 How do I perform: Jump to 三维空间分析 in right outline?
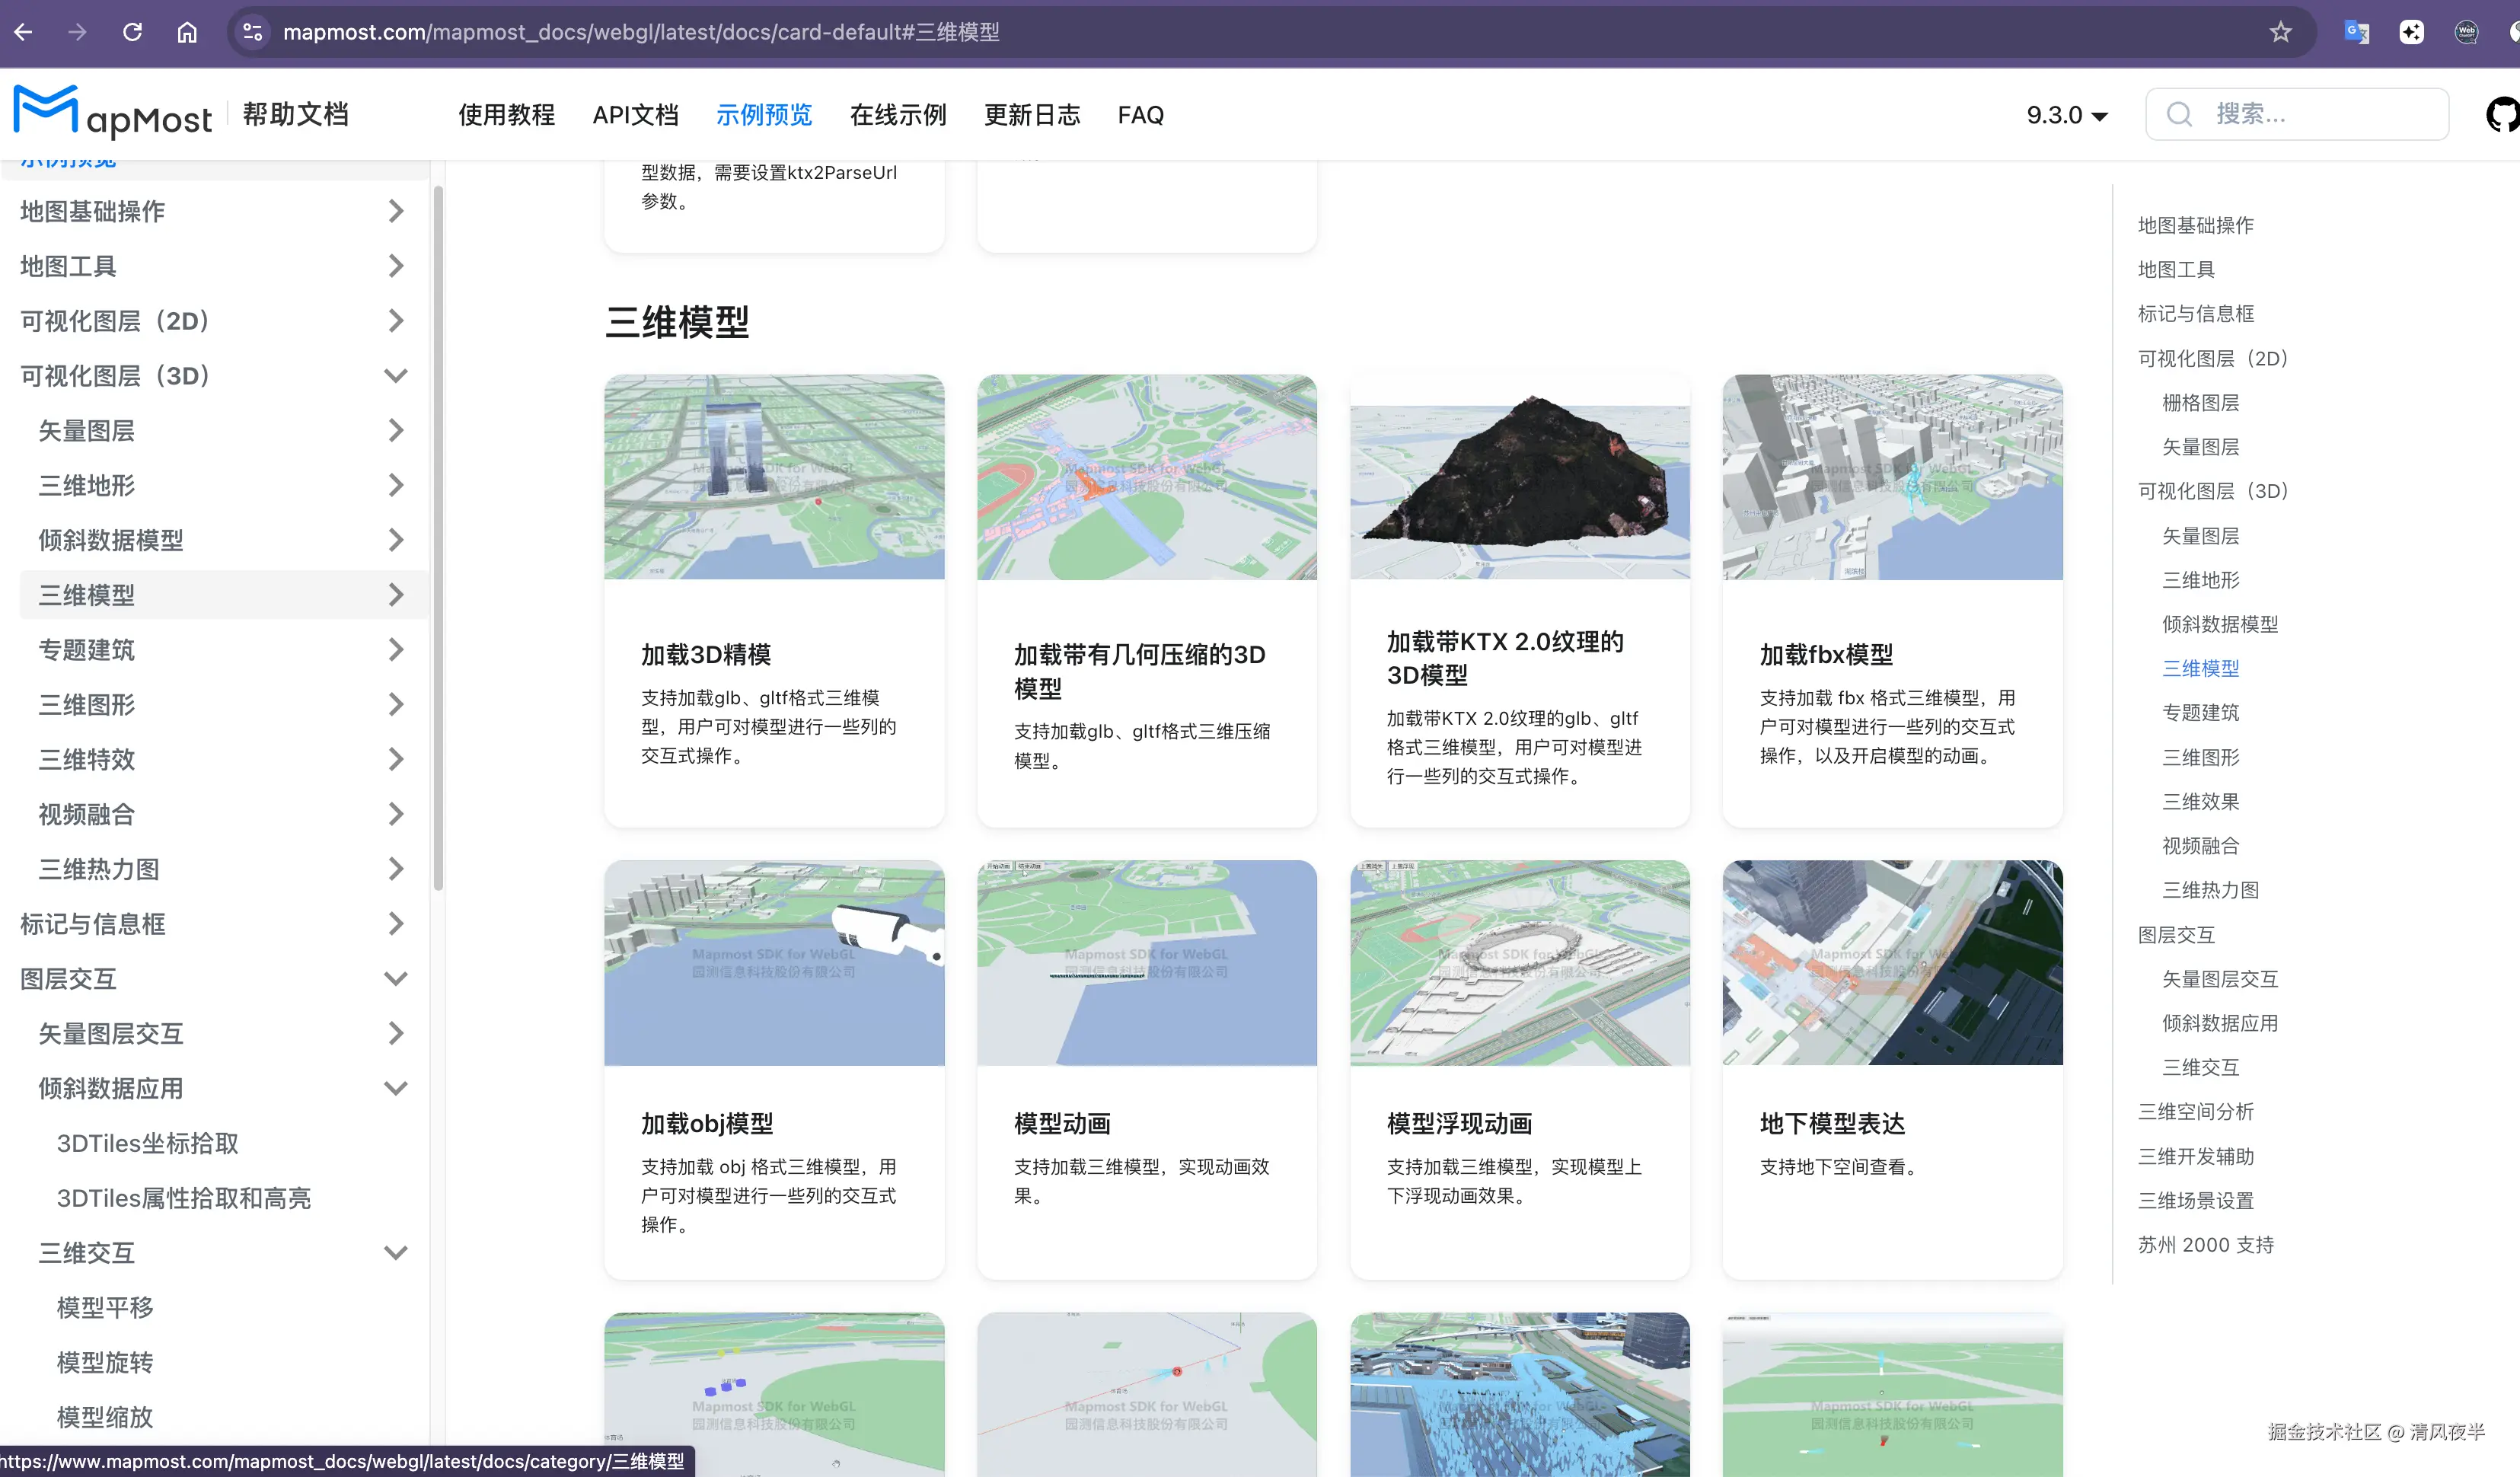2195,1111
